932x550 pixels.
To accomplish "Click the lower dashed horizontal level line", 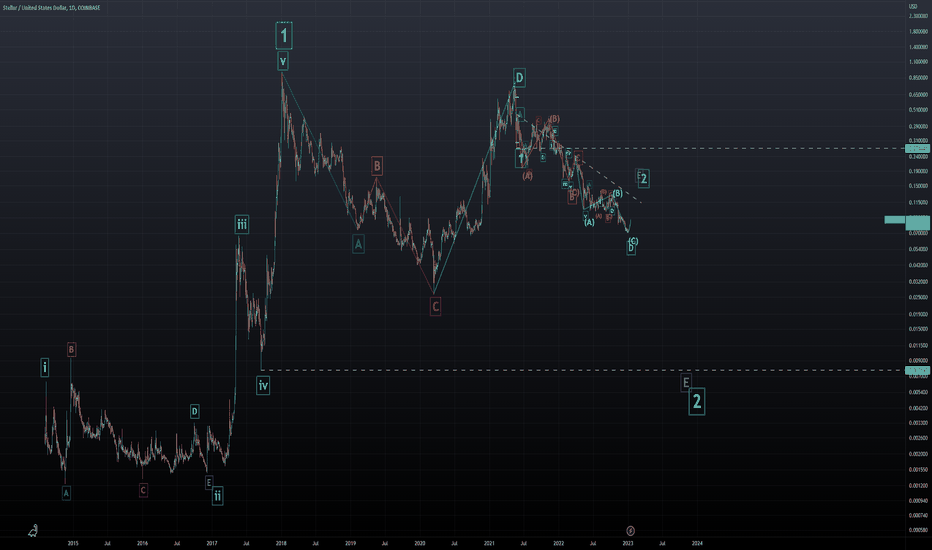I will 582,370.
